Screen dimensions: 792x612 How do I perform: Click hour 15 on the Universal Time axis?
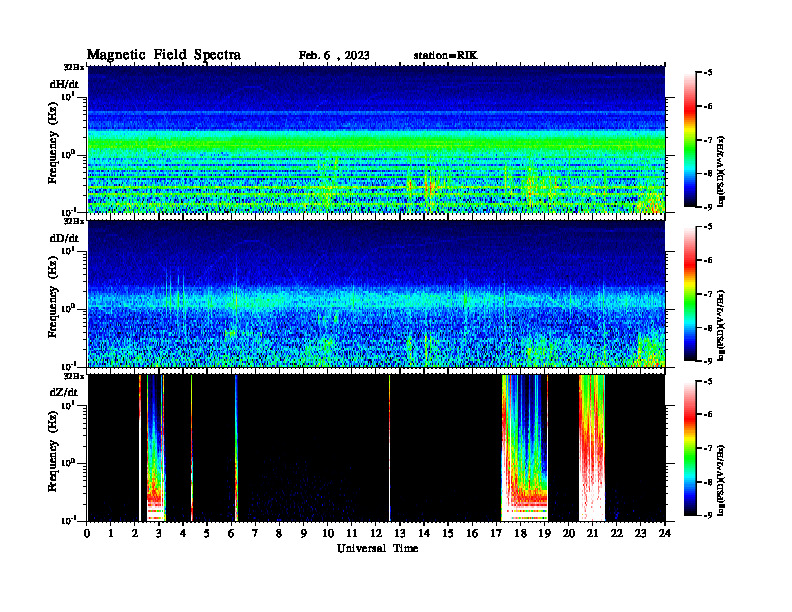(448, 533)
